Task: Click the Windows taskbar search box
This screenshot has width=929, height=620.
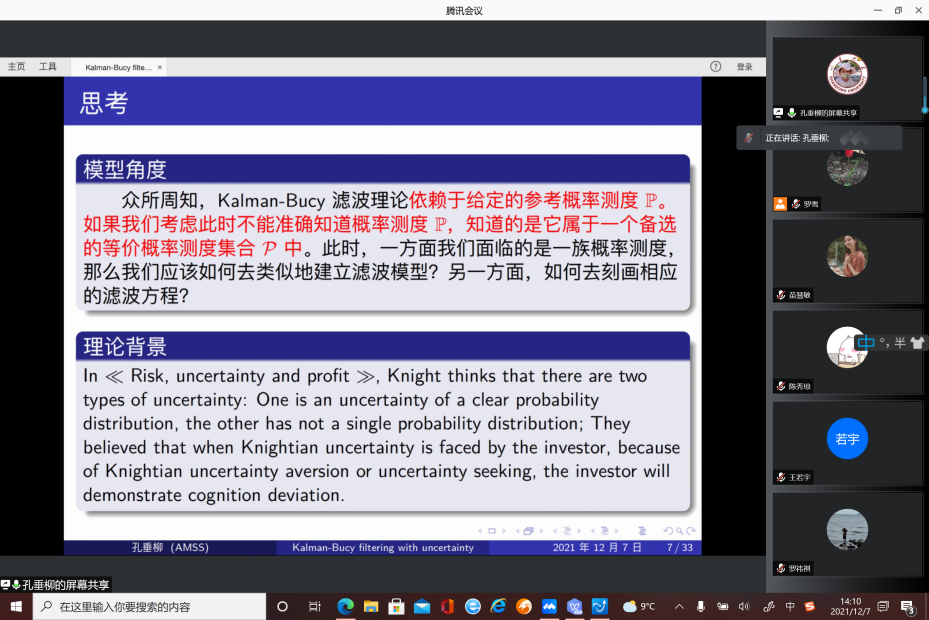Action: point(150,606)
